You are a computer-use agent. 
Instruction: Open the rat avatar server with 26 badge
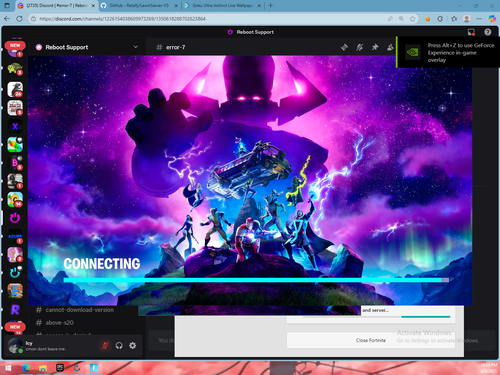click(x=15, y=89)
